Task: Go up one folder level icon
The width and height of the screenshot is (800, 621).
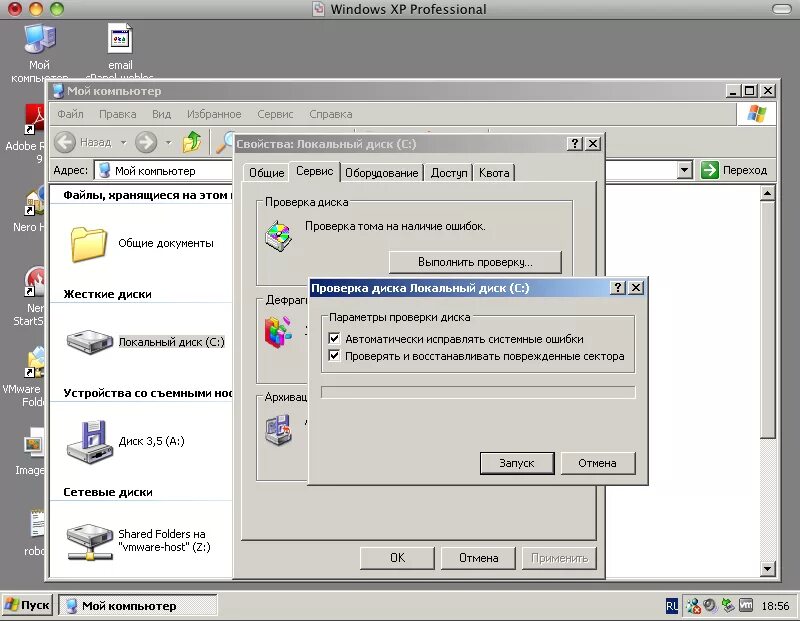Action: pyautogui.click(x=192, y=142)
